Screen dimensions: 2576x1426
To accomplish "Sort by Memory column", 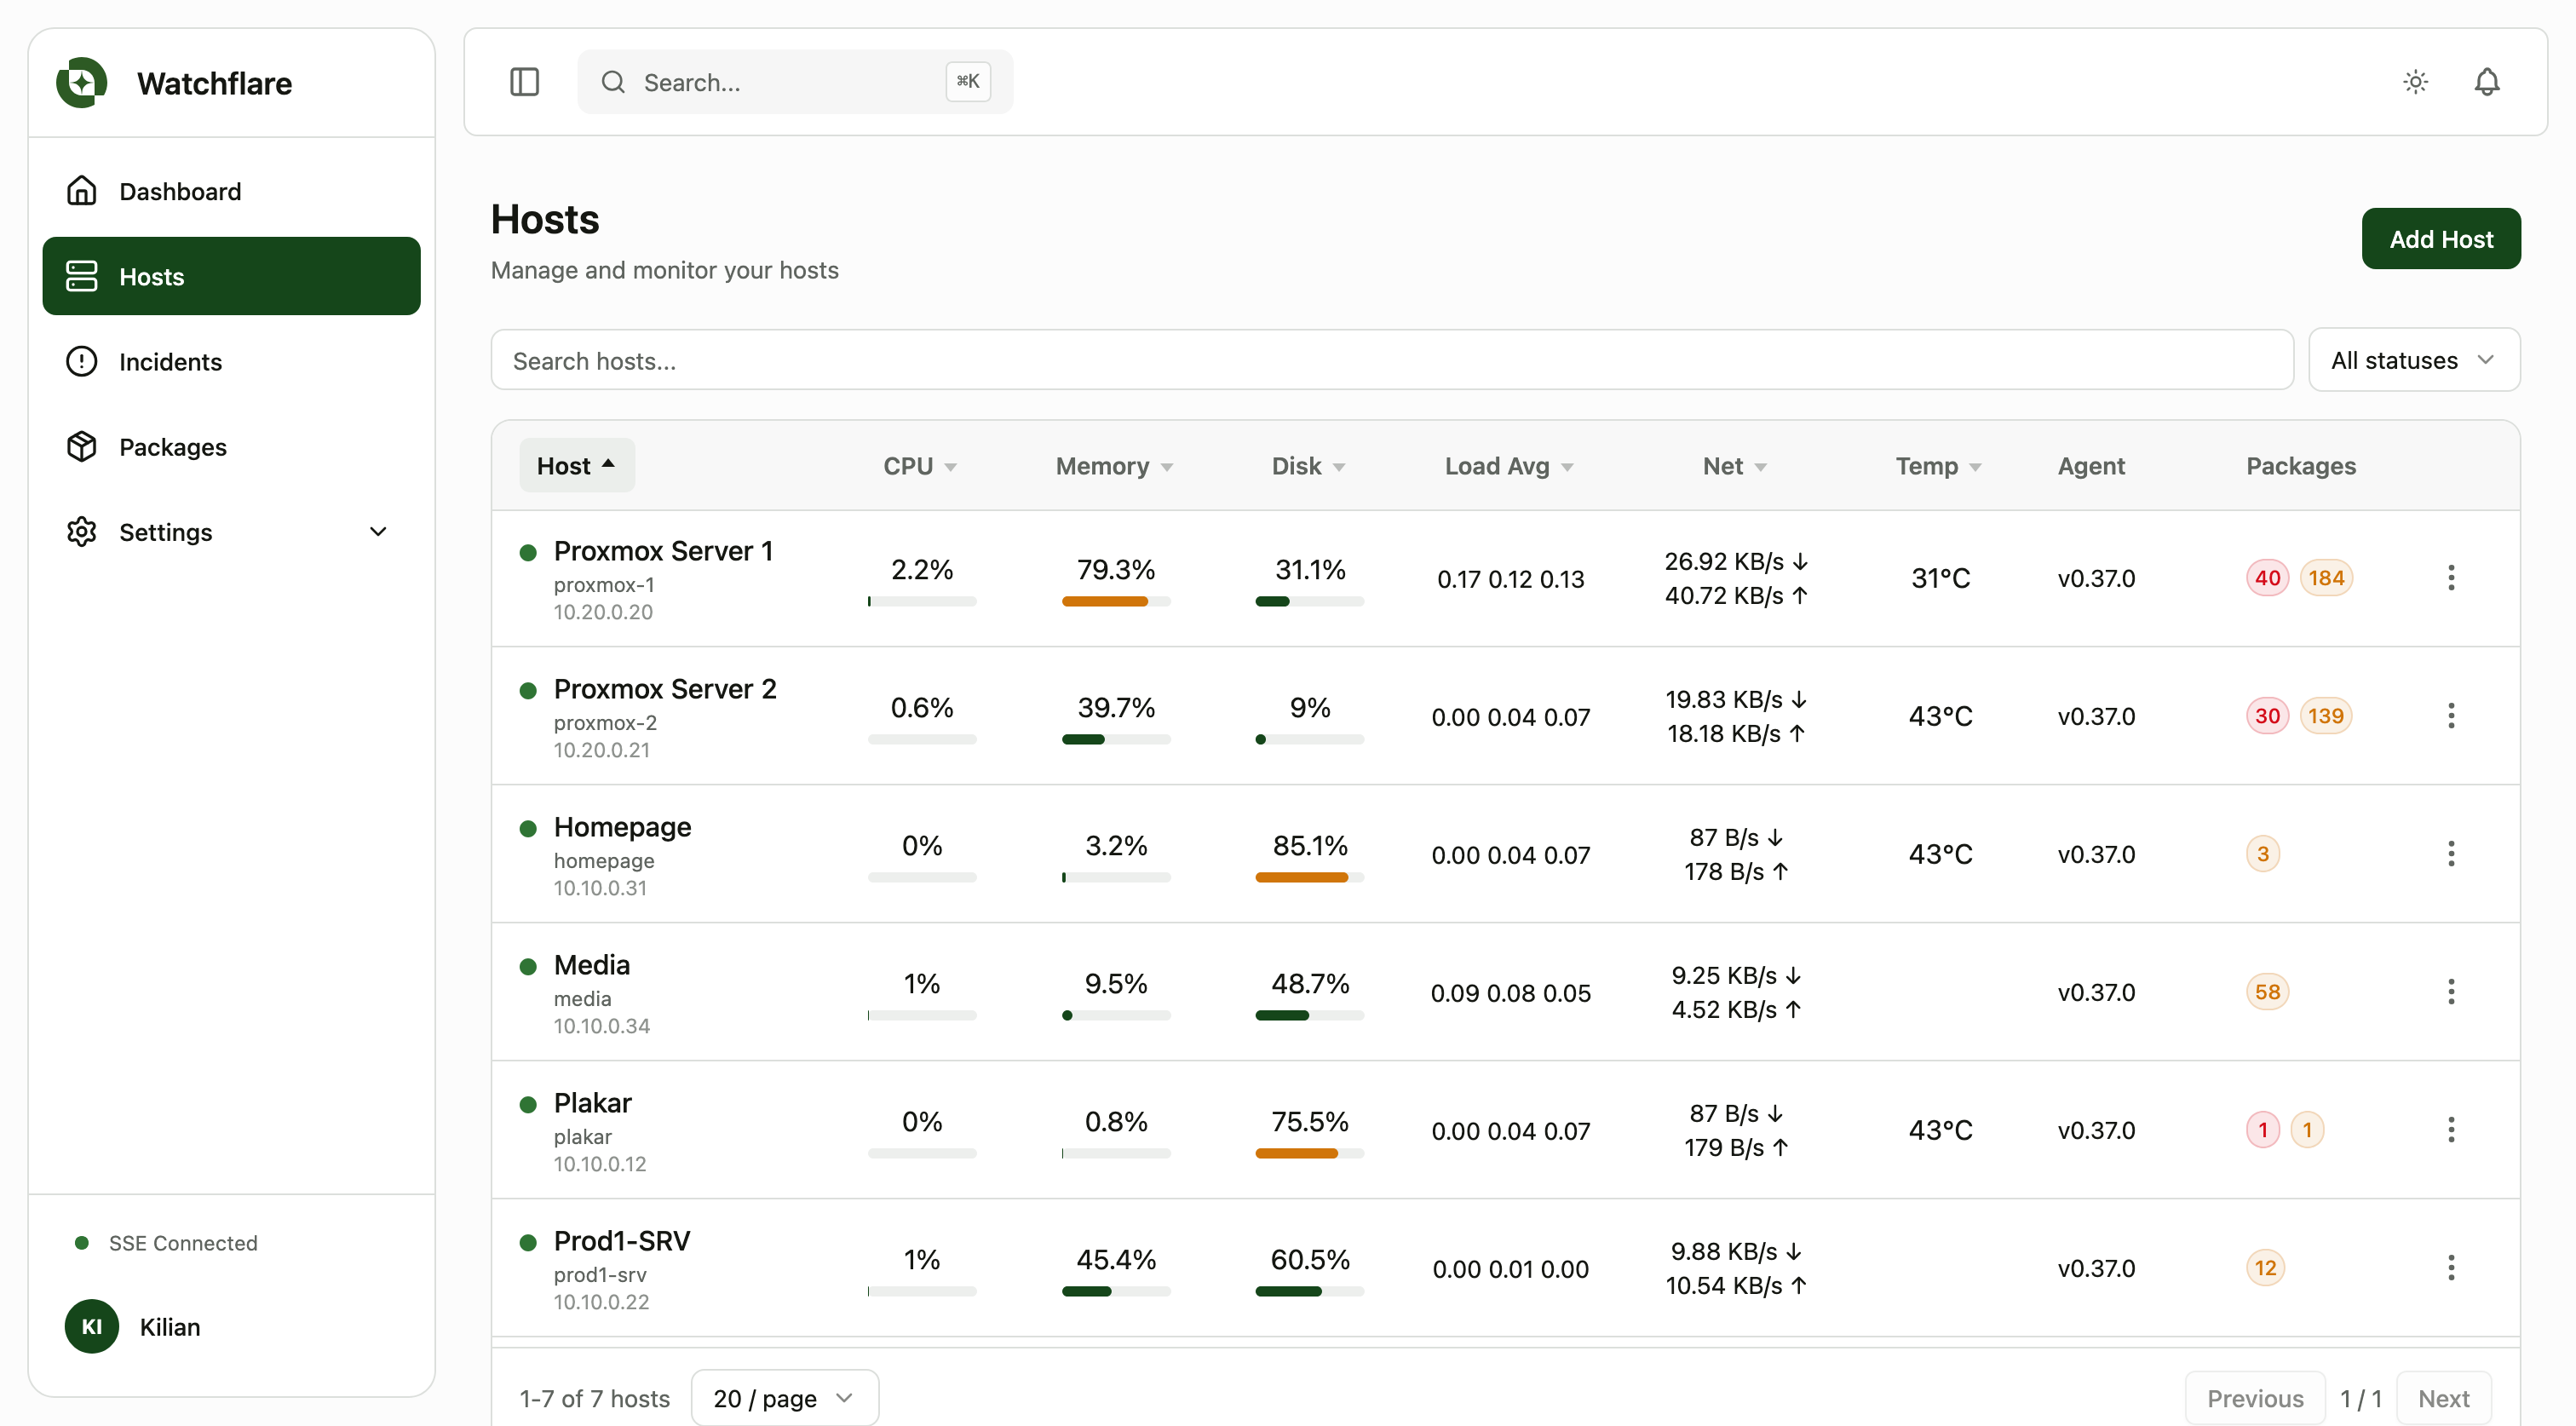I will pyautogui.click(x=1114, y=466).
